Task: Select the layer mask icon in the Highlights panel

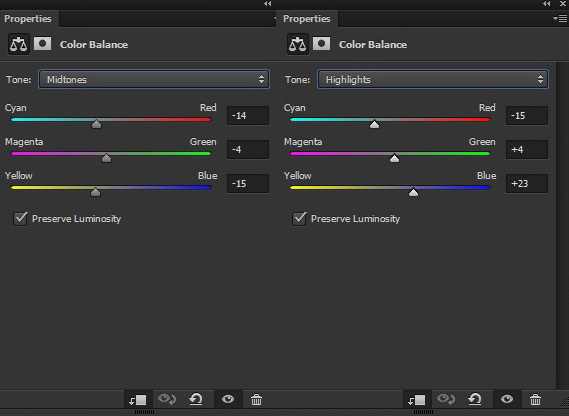Action: coord(321,44)
